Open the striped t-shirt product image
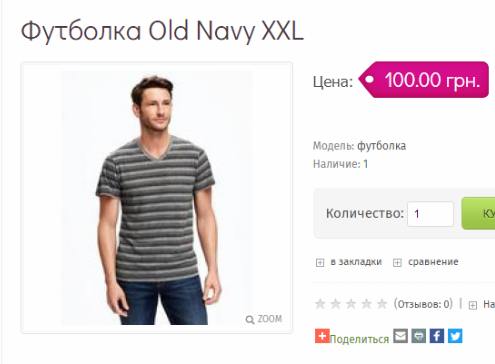 click(x=157, y=197)
